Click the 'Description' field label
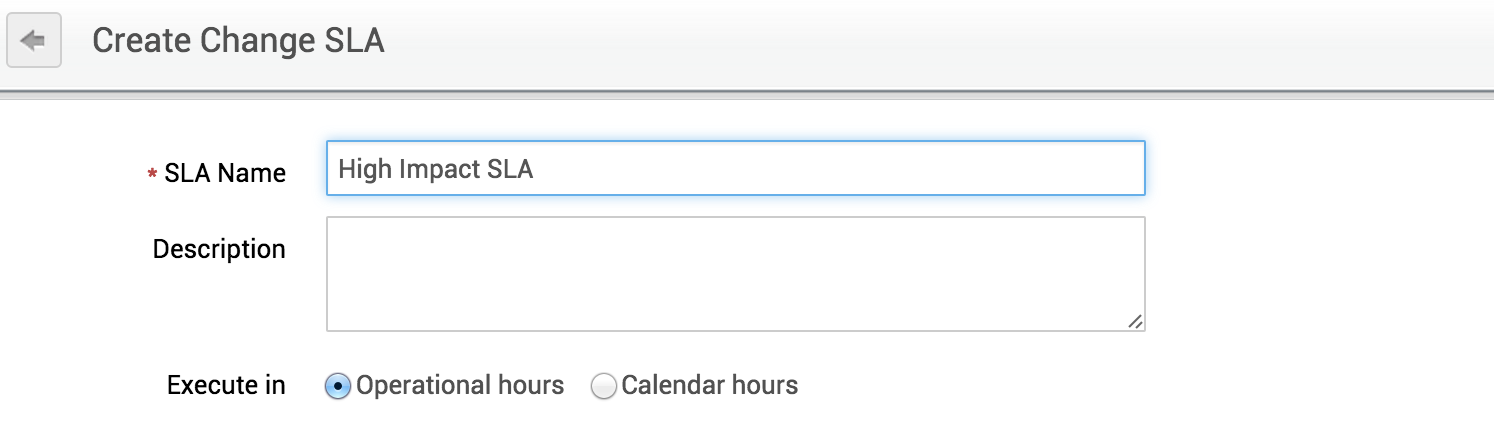Viewport: 1494px width, 448px height. pyautogui.click(x=219, y=249)
